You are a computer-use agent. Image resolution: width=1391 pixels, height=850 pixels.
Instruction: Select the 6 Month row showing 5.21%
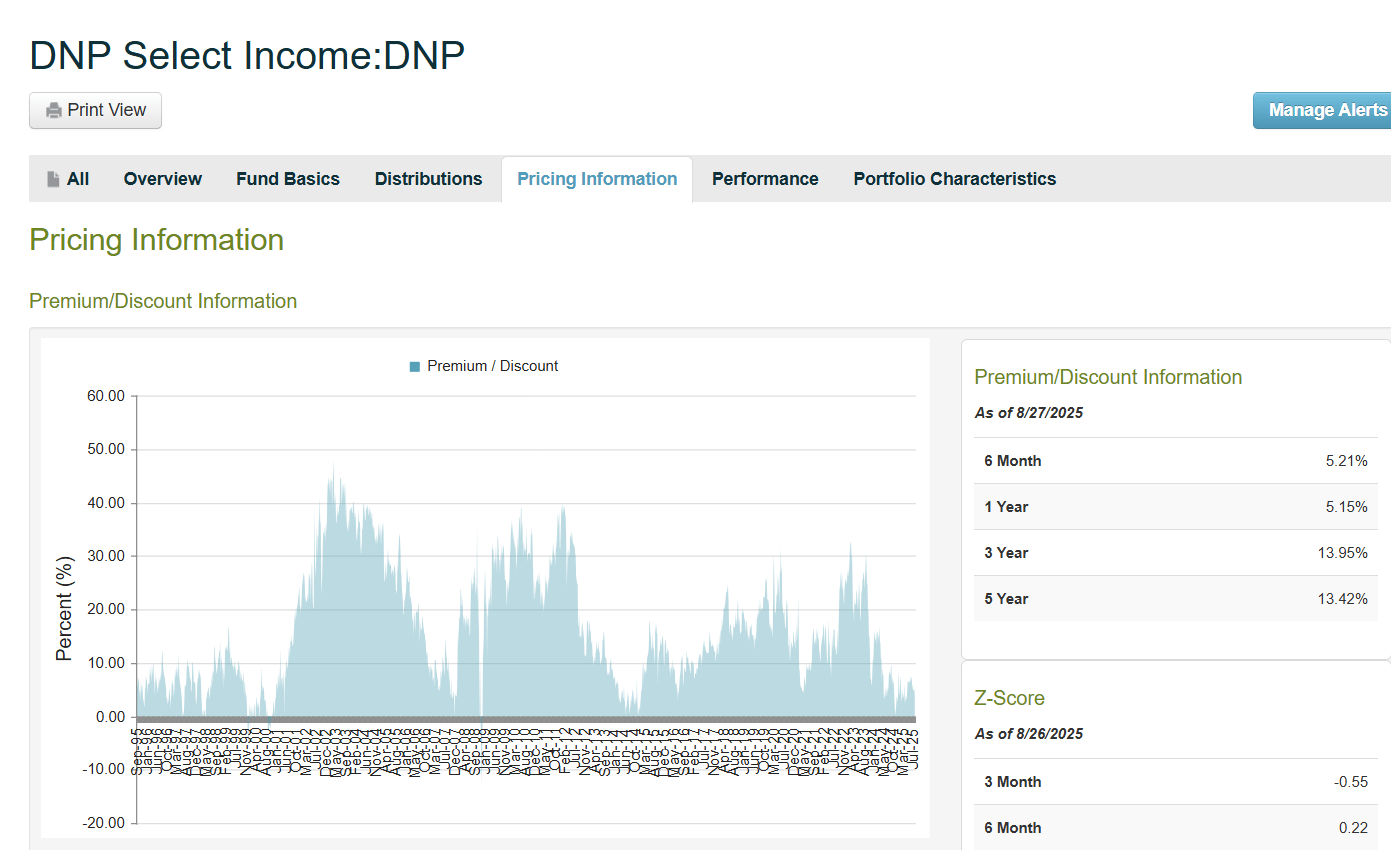pyautogui.click(x=1175, y=461)
